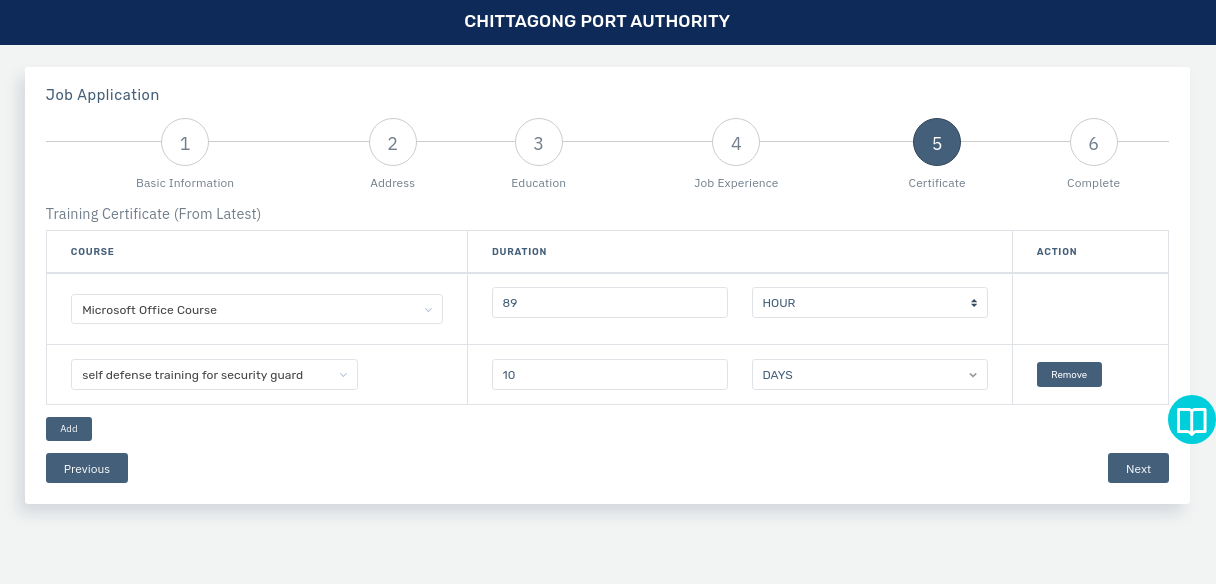Open the floating book help icon
Image resolution: width=1216 pixels, height=584 pixels.
[x=1192, y=420]
